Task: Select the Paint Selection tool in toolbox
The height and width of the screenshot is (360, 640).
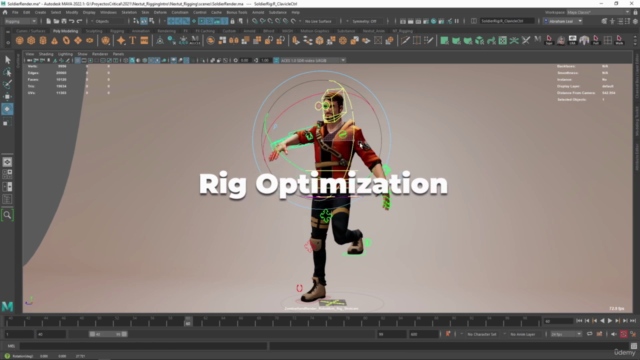Action: click(7, 84)
